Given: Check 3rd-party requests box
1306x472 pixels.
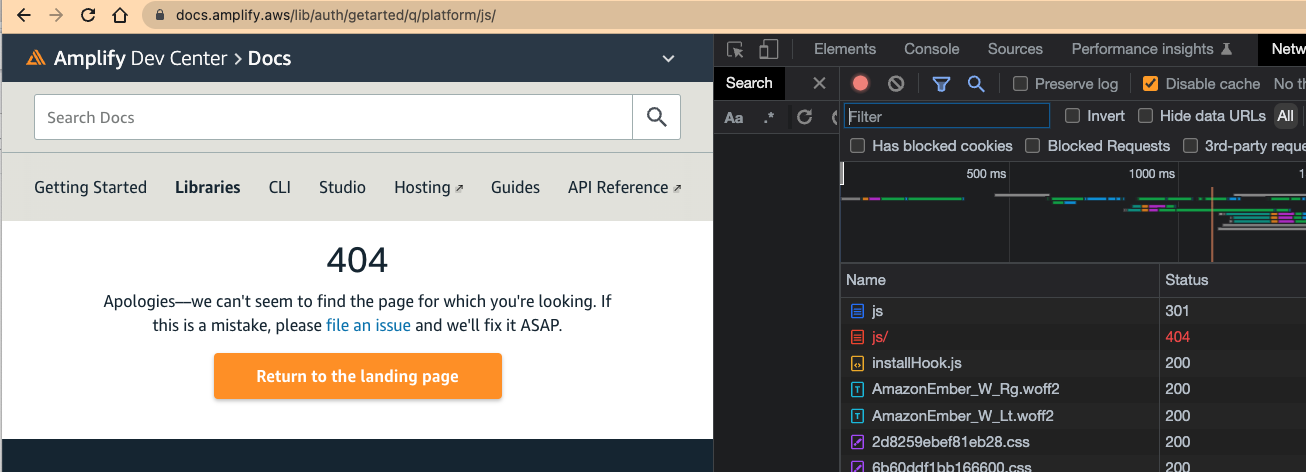Looking at the screenshot, I should click(1190, 146).
